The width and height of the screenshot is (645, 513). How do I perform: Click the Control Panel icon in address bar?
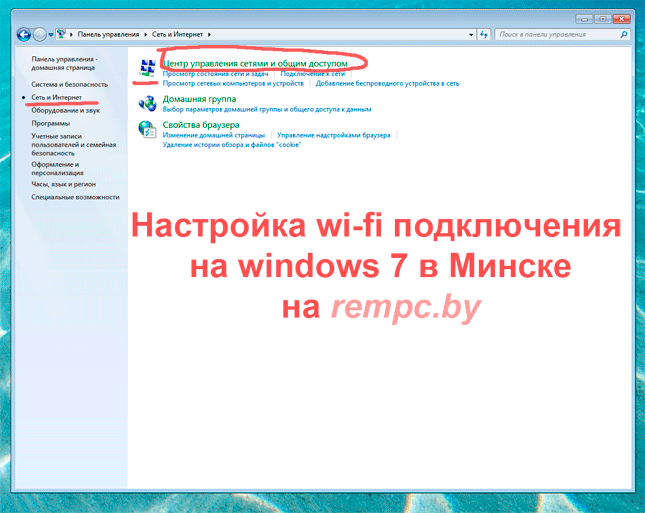61,34
